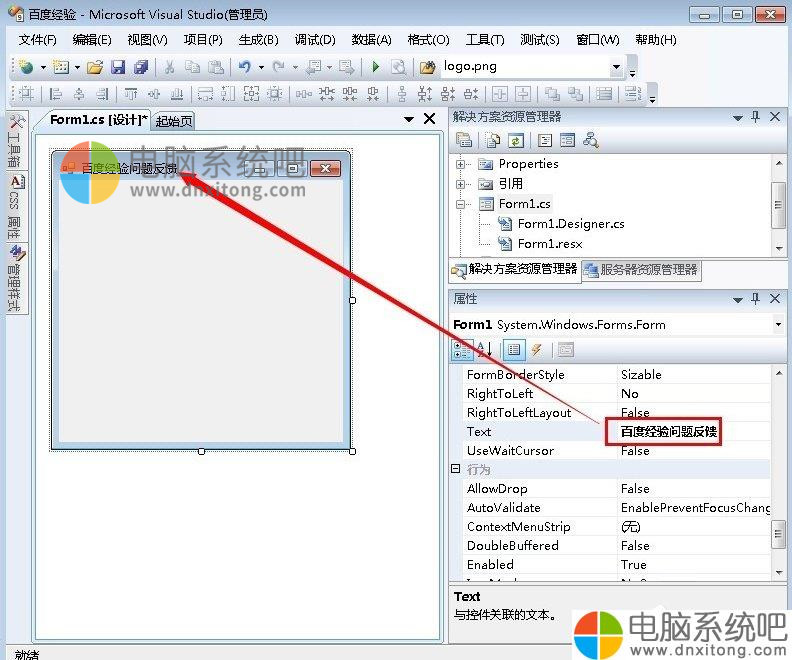Image resolution: width=792 pixels, height=660 pixels.
Task: Open the Form1 object selector dropdown
Action: [x=778, y=325]
